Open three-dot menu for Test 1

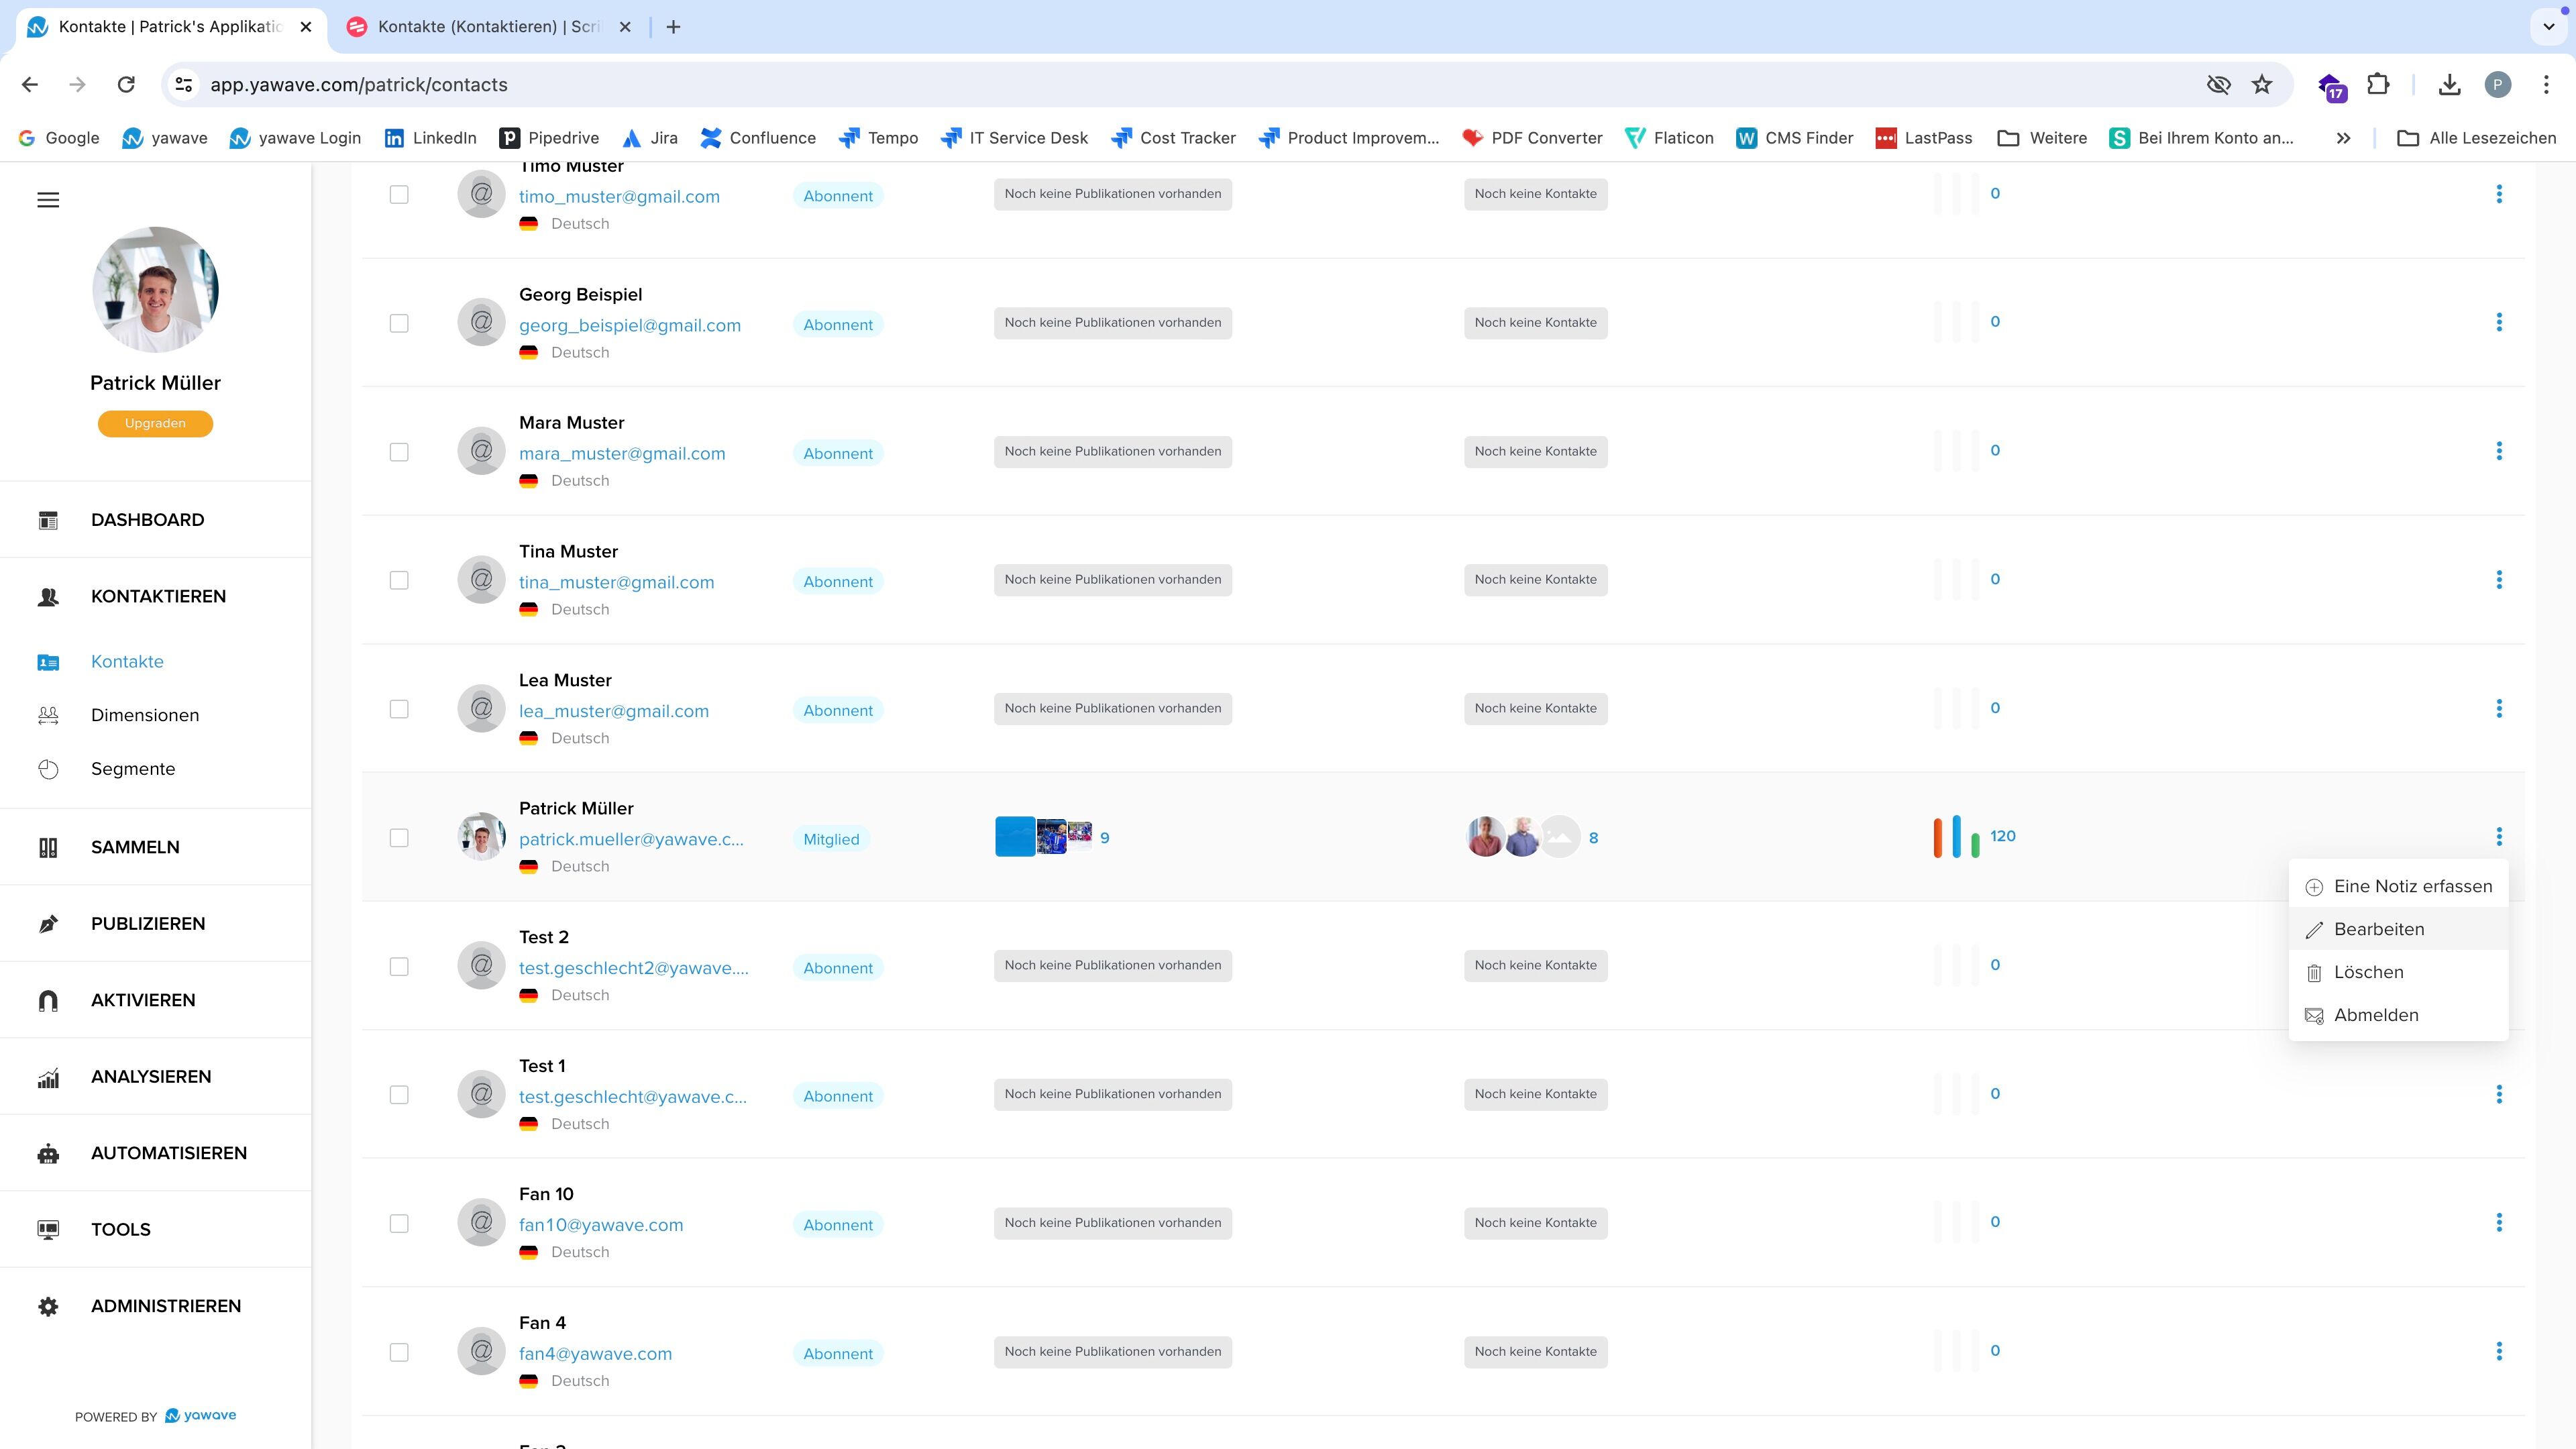[2499, 1094]
